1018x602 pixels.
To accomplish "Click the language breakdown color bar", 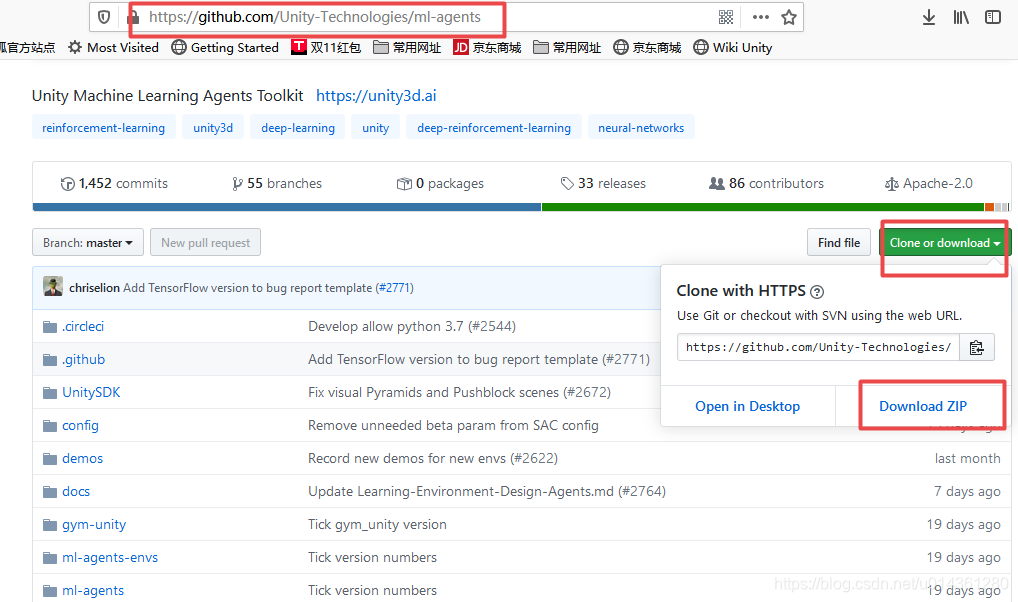I will (x=521, y=207).
